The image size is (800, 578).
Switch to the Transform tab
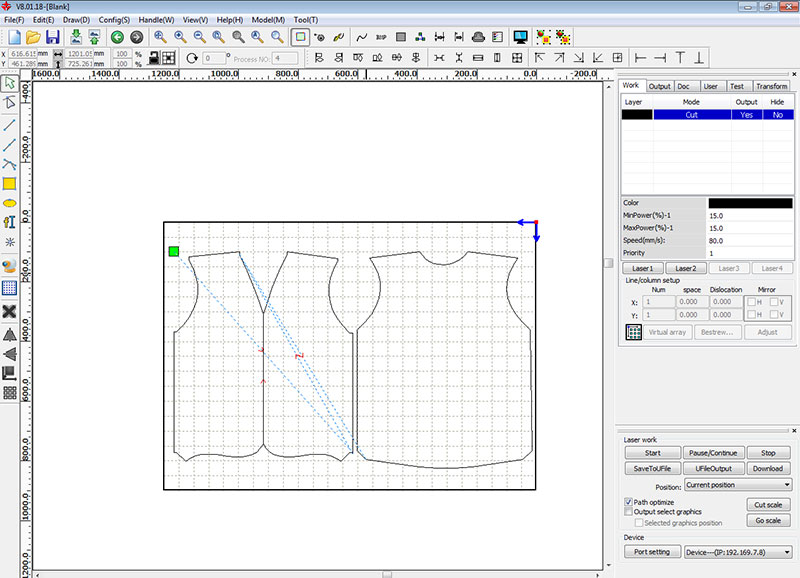coord(771,86)
